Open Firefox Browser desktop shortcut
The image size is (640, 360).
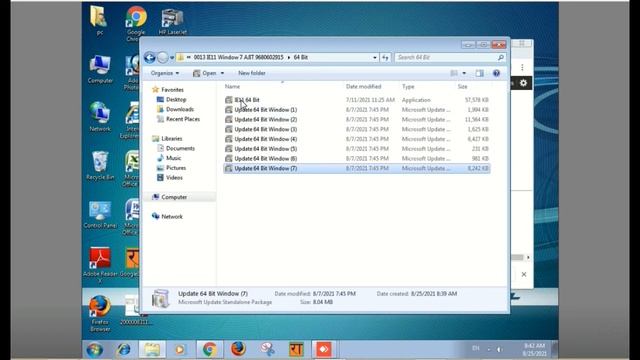click(x=100, y=313)
